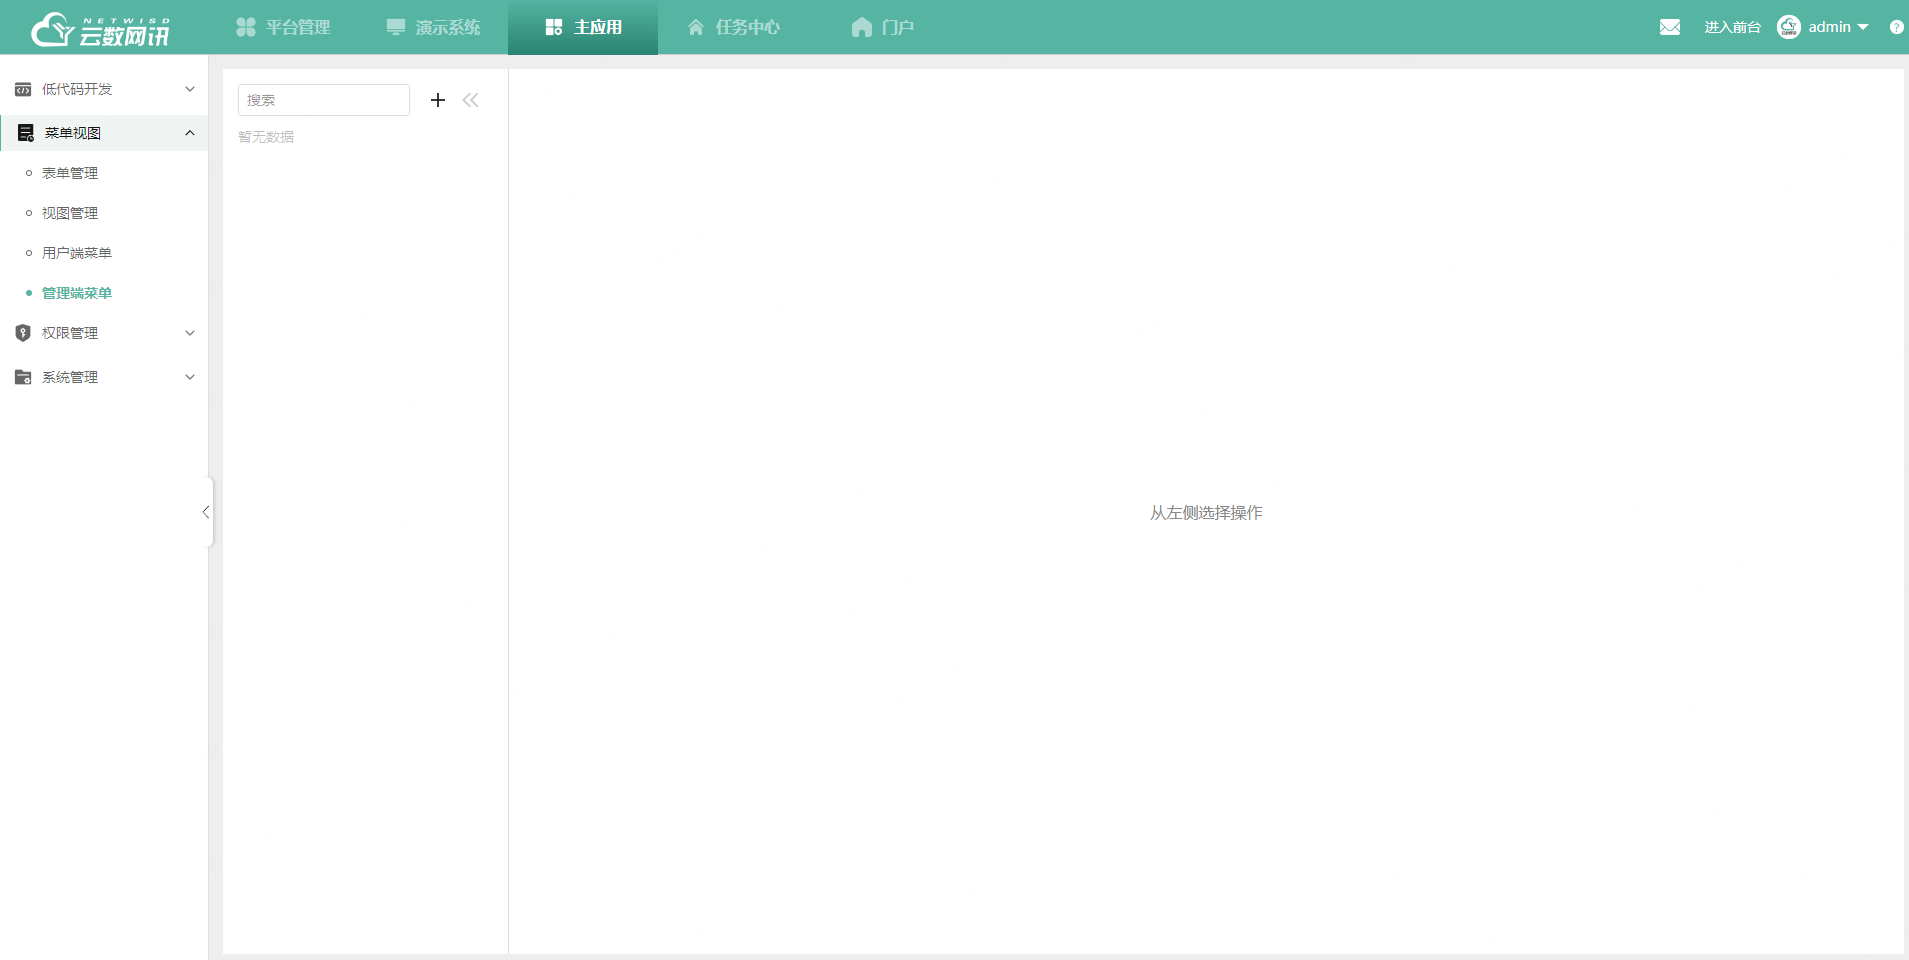
Task: Click the admin user avatar icon
Action: pos(1790,27)
